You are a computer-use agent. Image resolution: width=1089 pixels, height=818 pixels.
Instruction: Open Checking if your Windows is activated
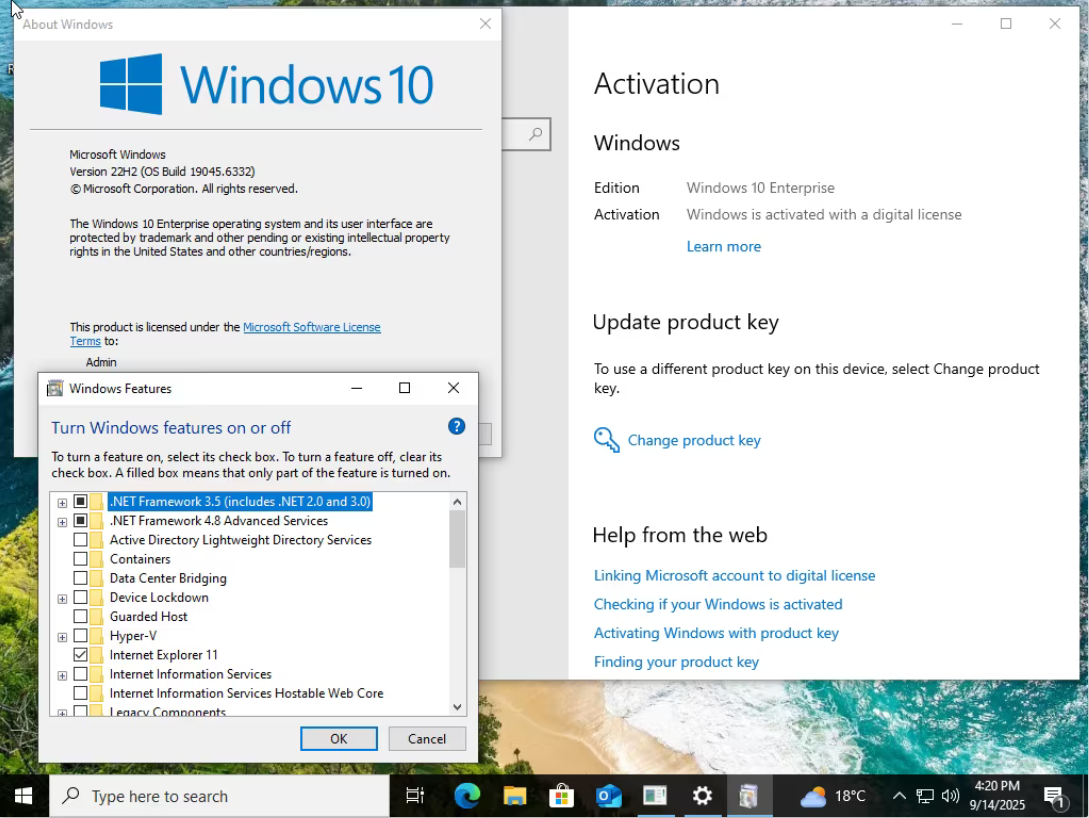718,604
